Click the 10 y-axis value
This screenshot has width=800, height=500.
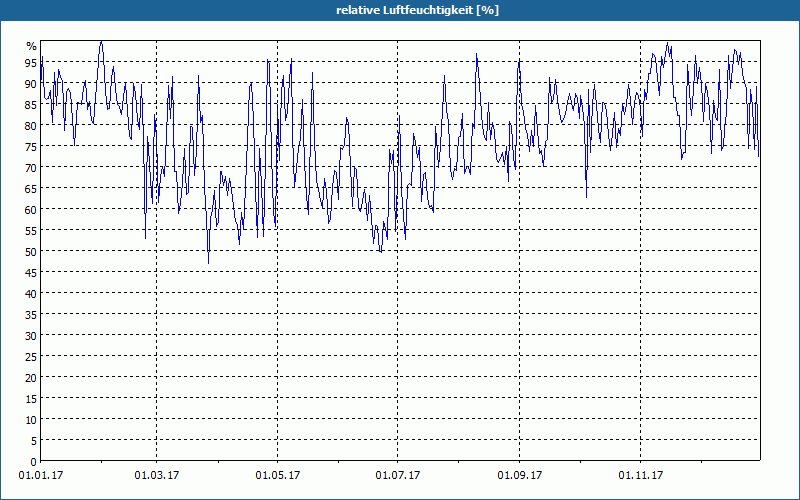(x=31, y=419)
